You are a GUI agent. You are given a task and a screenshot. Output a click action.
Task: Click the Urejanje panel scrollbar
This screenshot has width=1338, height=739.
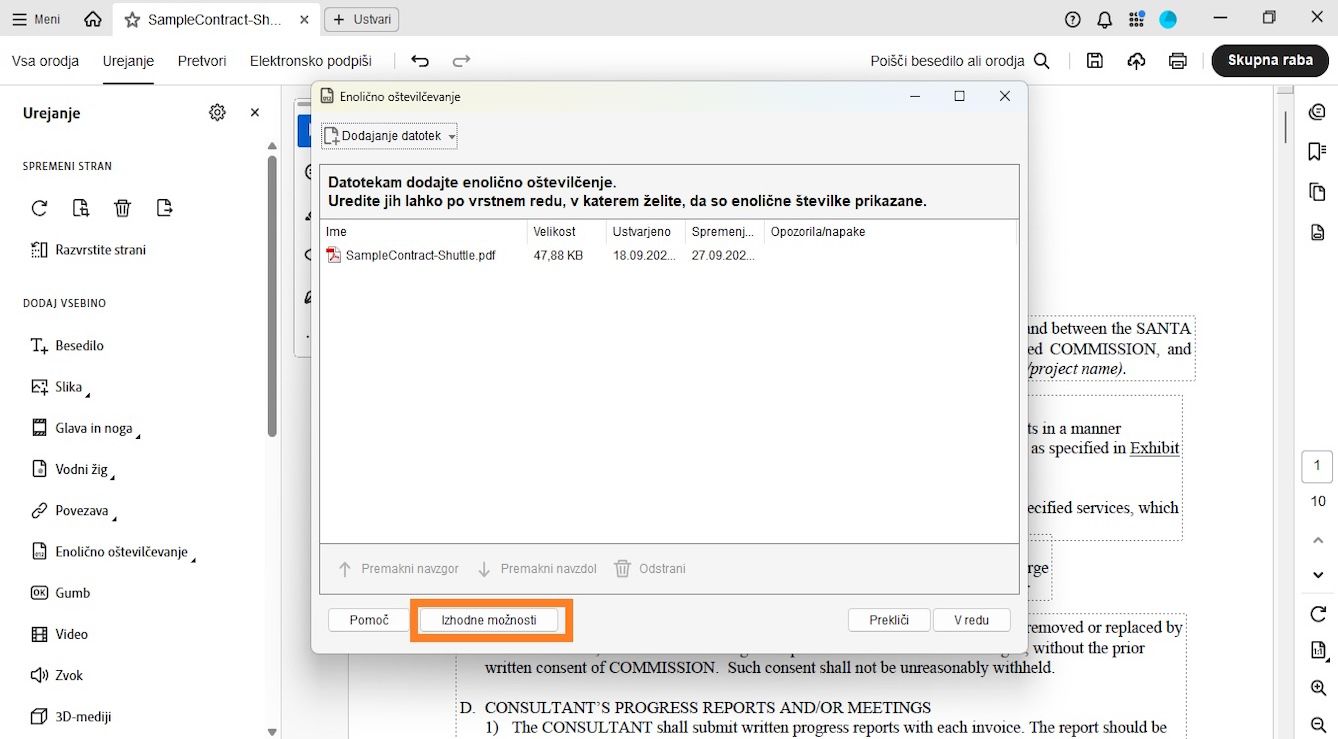[x=272, y=295]
